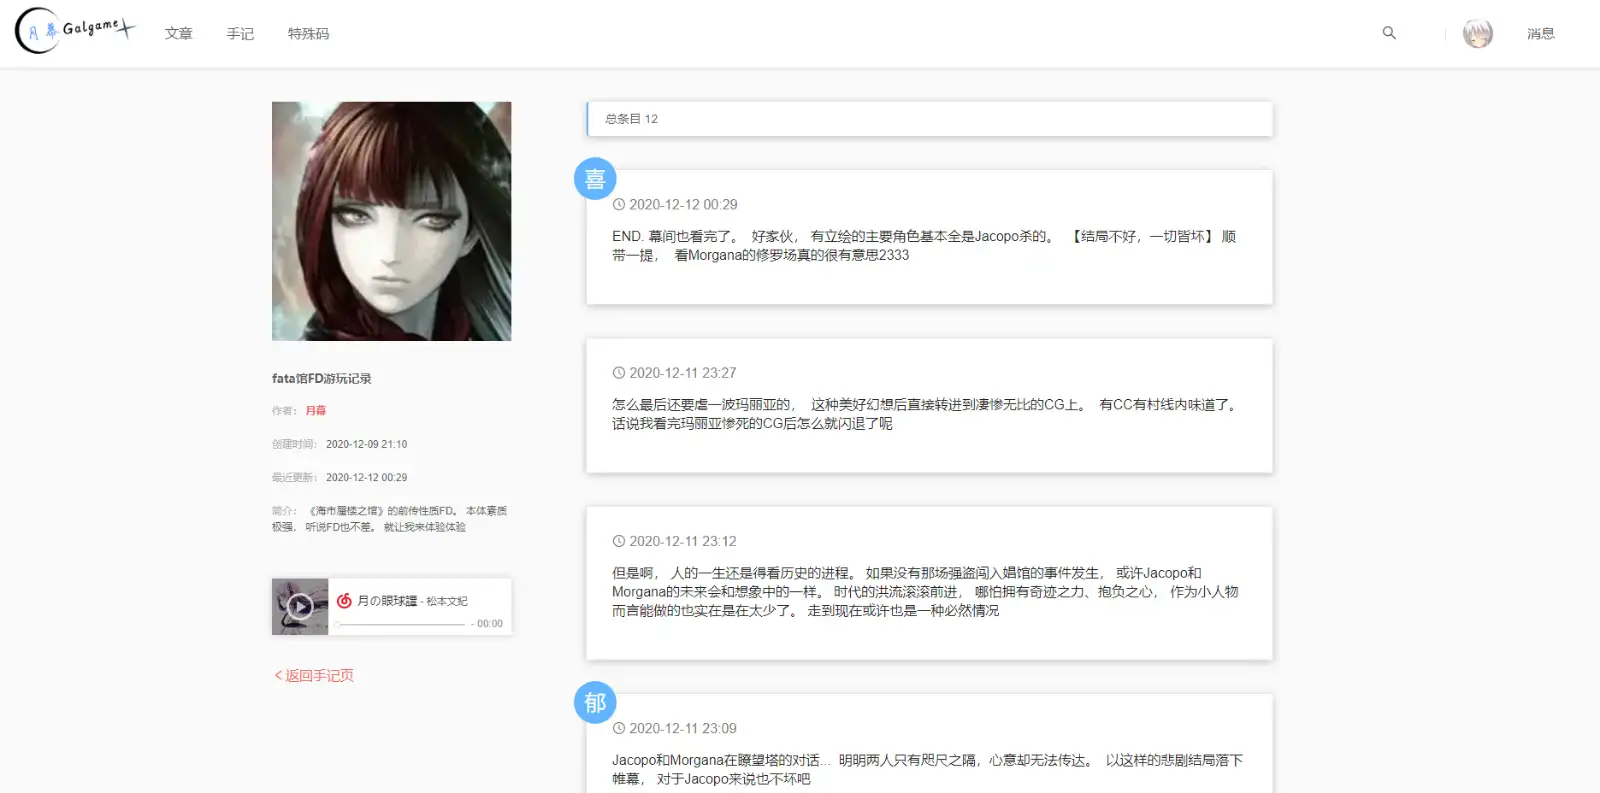Click the fata馆FD cover image
Screen dimensions: 1600x793
(391, 221)
